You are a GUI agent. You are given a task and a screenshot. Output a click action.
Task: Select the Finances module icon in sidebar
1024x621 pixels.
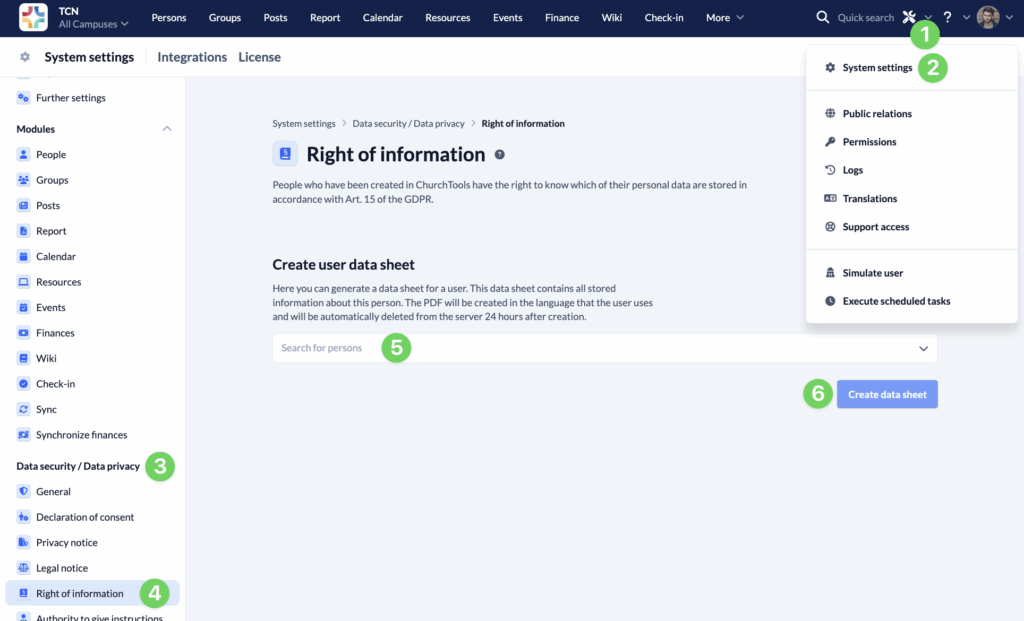22,332
